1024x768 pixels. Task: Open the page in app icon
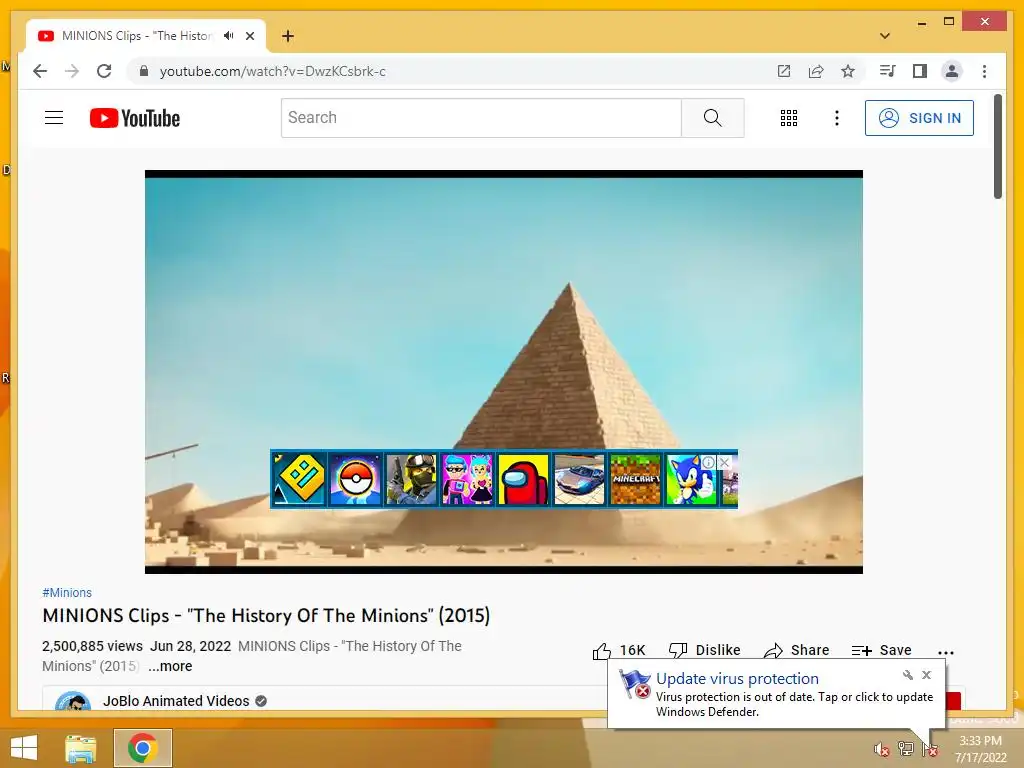(784, 71)
